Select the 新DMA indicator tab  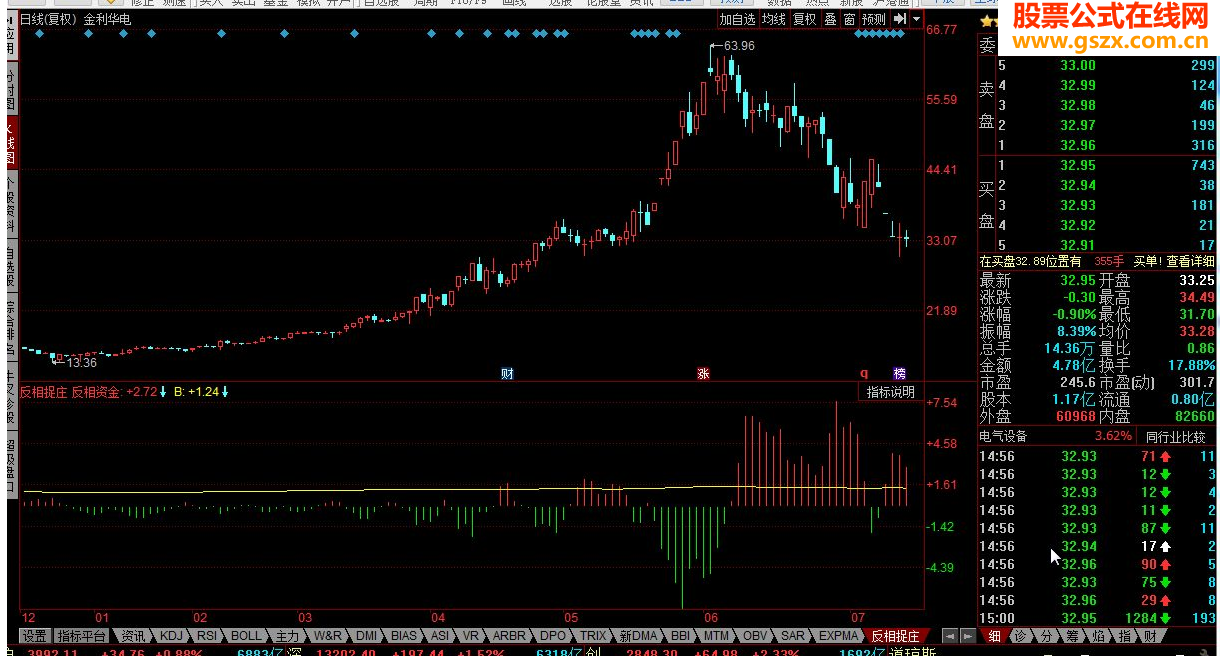(638, 636)
